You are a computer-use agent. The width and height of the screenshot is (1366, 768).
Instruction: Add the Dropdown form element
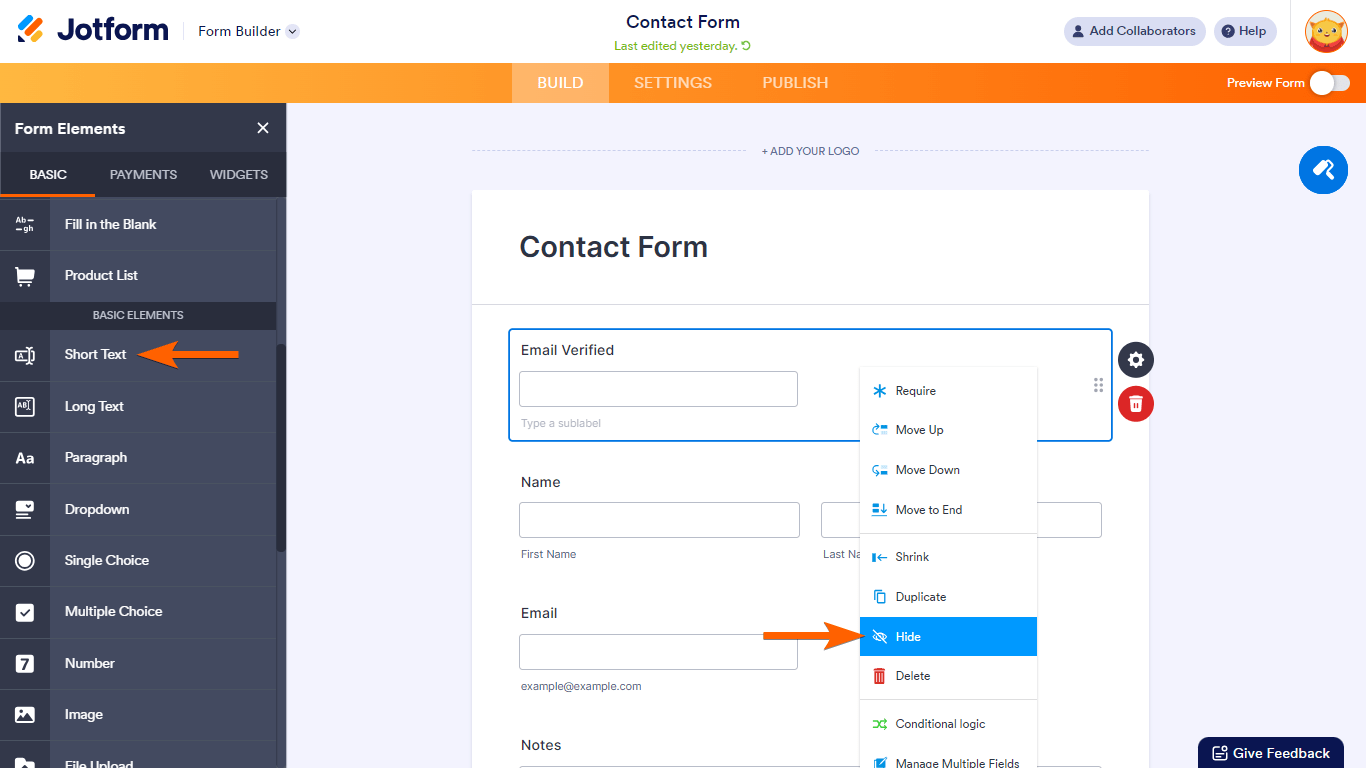point(97,510)
